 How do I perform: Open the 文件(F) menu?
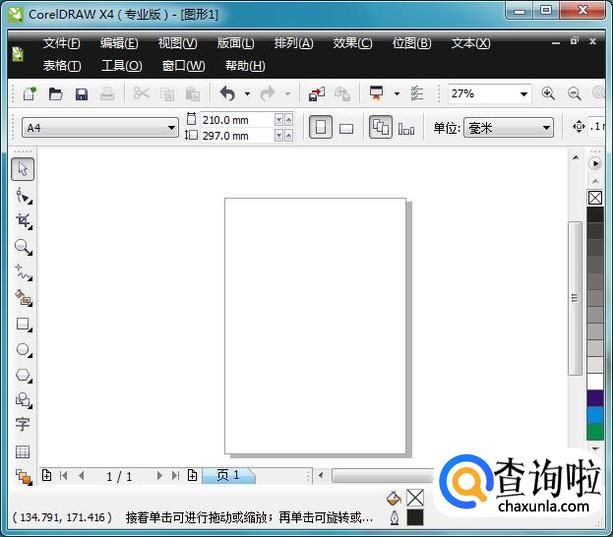pyautogui.click(x=61, y=43)
